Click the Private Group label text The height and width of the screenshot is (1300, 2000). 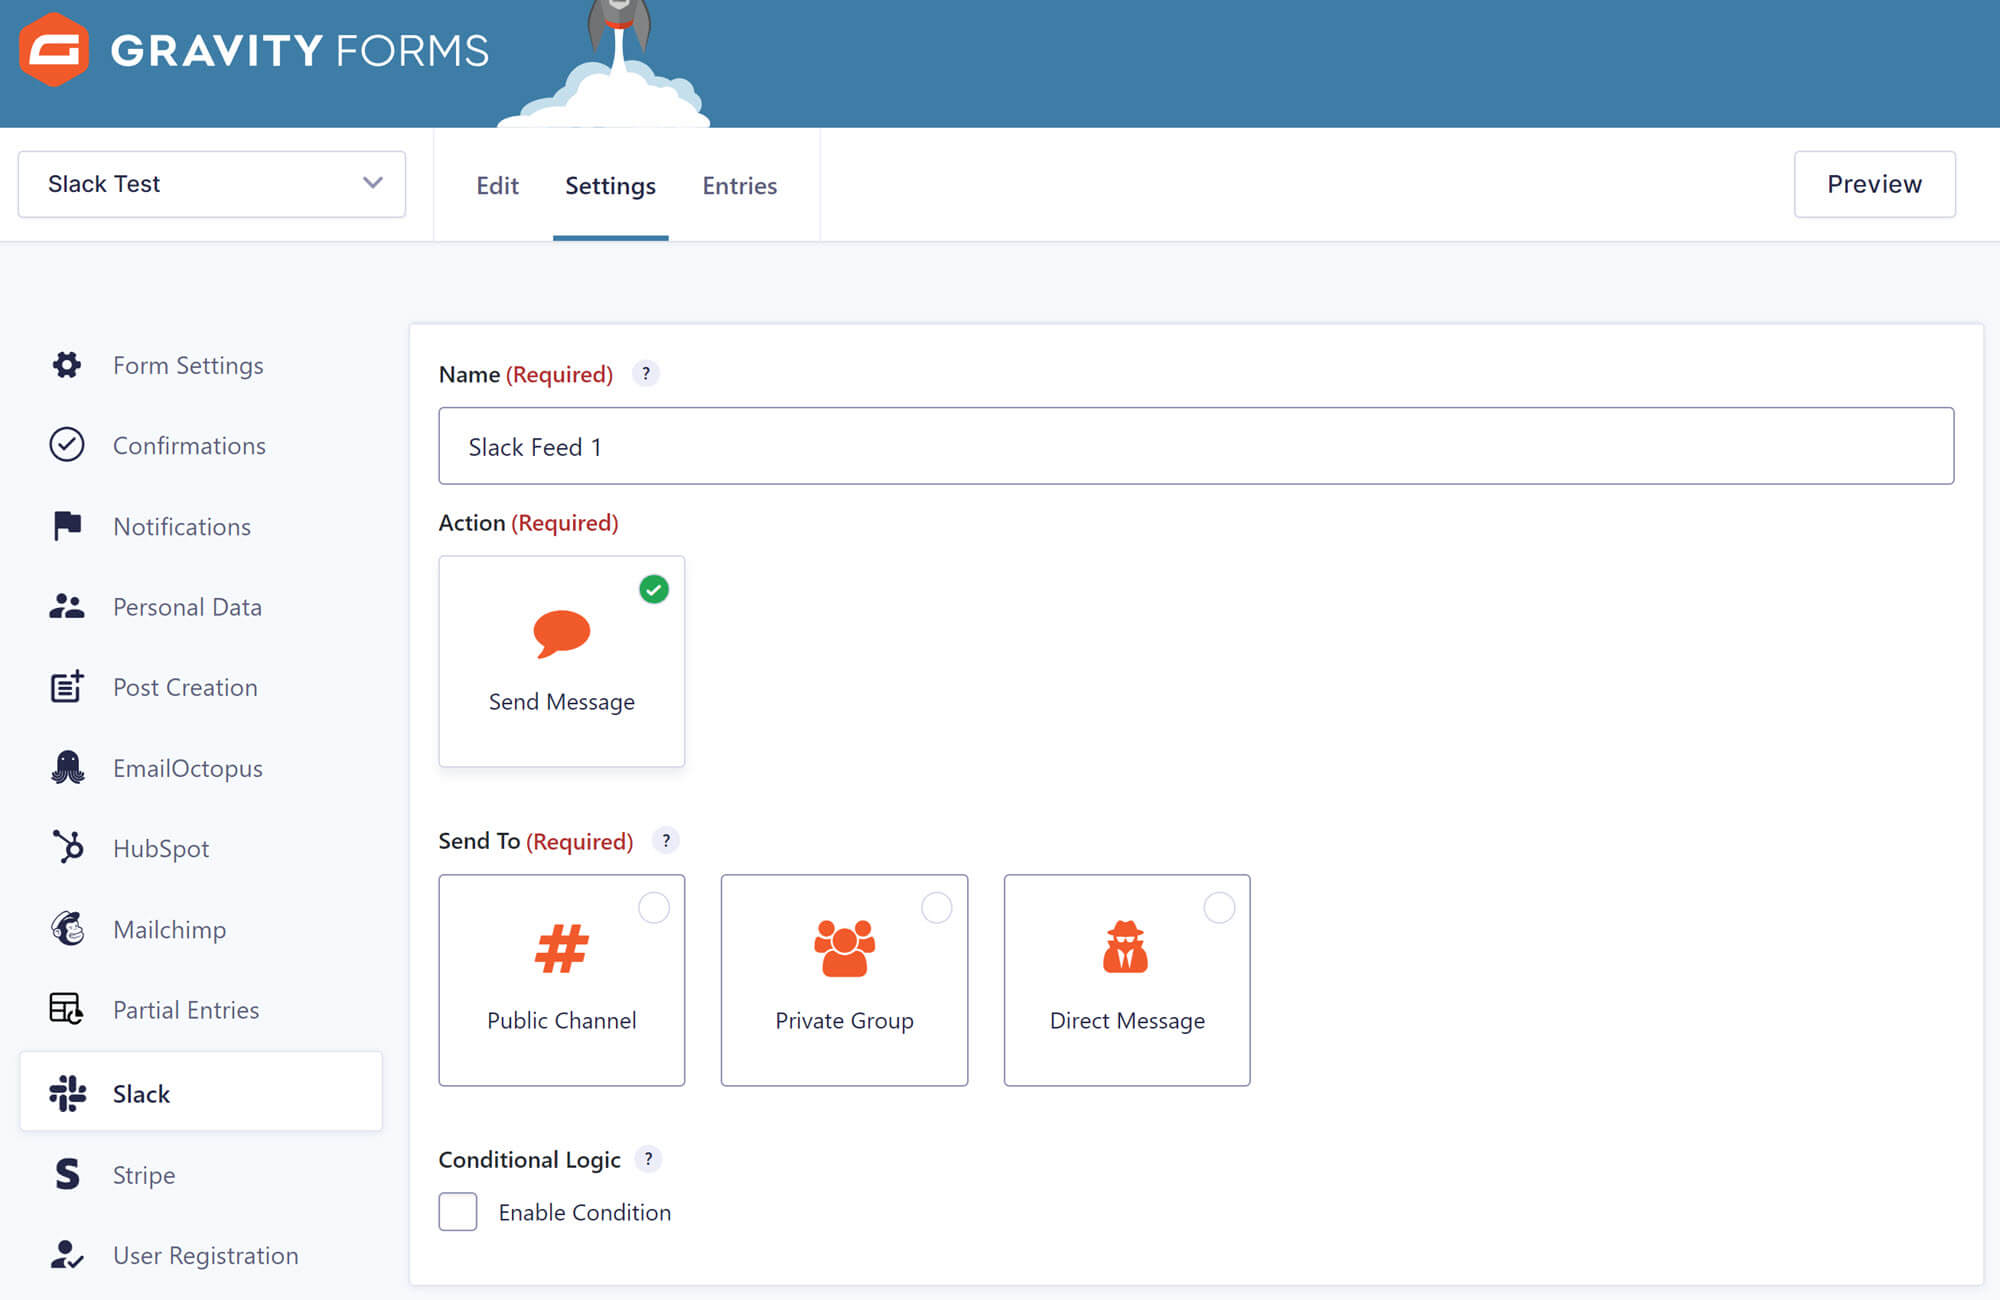(x=844, y=1021)
